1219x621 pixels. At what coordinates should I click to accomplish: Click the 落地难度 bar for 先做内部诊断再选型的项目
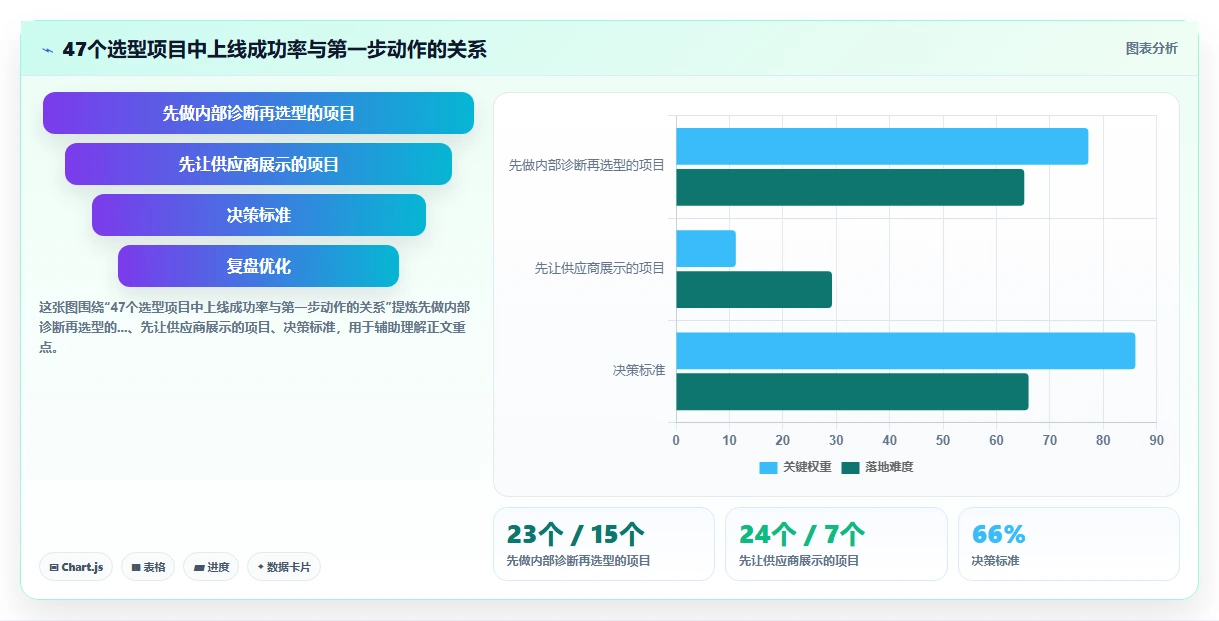850,187
